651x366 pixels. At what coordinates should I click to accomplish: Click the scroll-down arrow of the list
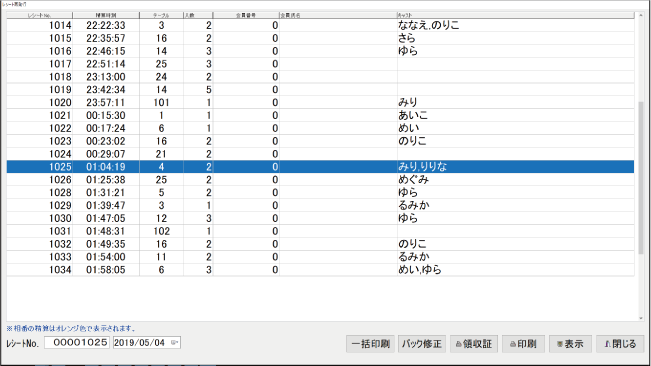click(x=641, y=318)
